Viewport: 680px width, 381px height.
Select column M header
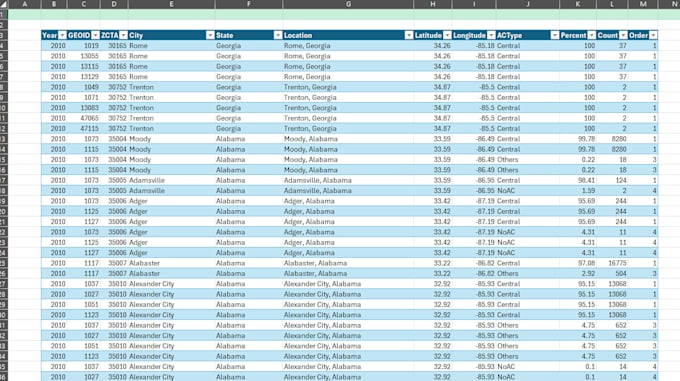pyautogui.click(x=643, y=4)
